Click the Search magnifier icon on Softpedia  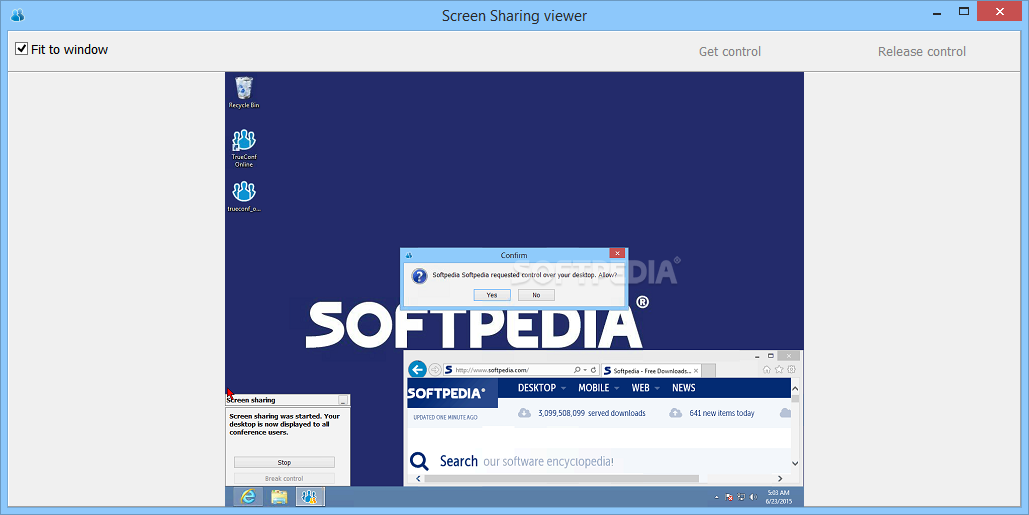point(419,461)
